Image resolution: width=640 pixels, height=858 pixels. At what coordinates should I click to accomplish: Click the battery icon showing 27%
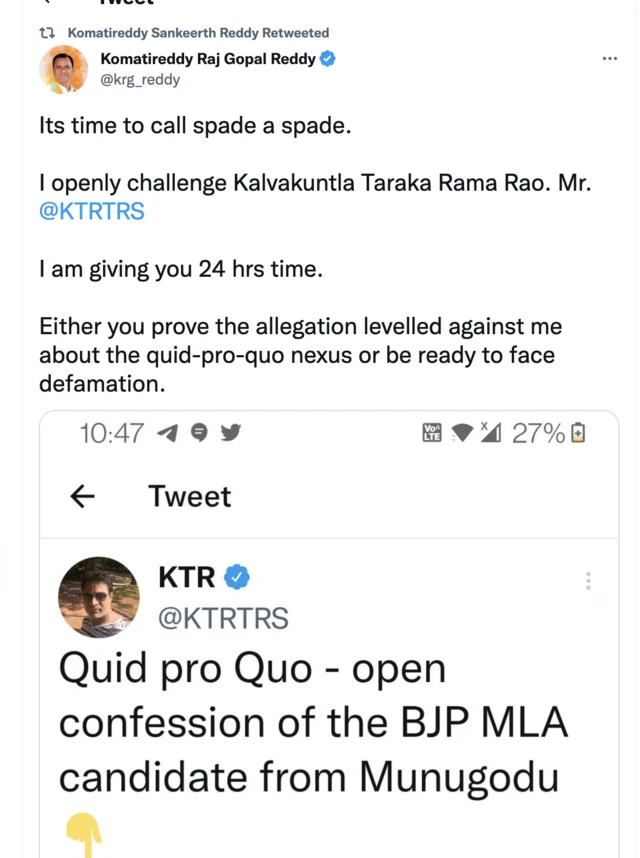coord(578,433)
